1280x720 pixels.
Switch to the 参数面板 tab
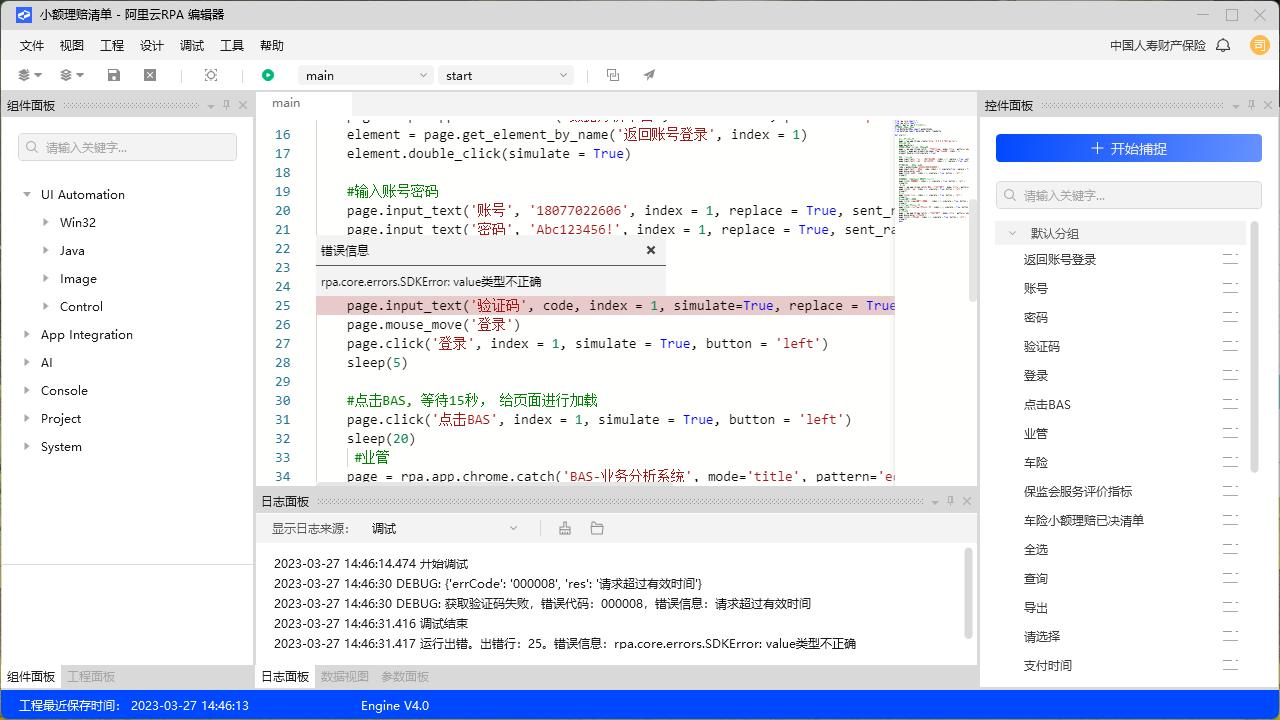click(x=405, y=677)
